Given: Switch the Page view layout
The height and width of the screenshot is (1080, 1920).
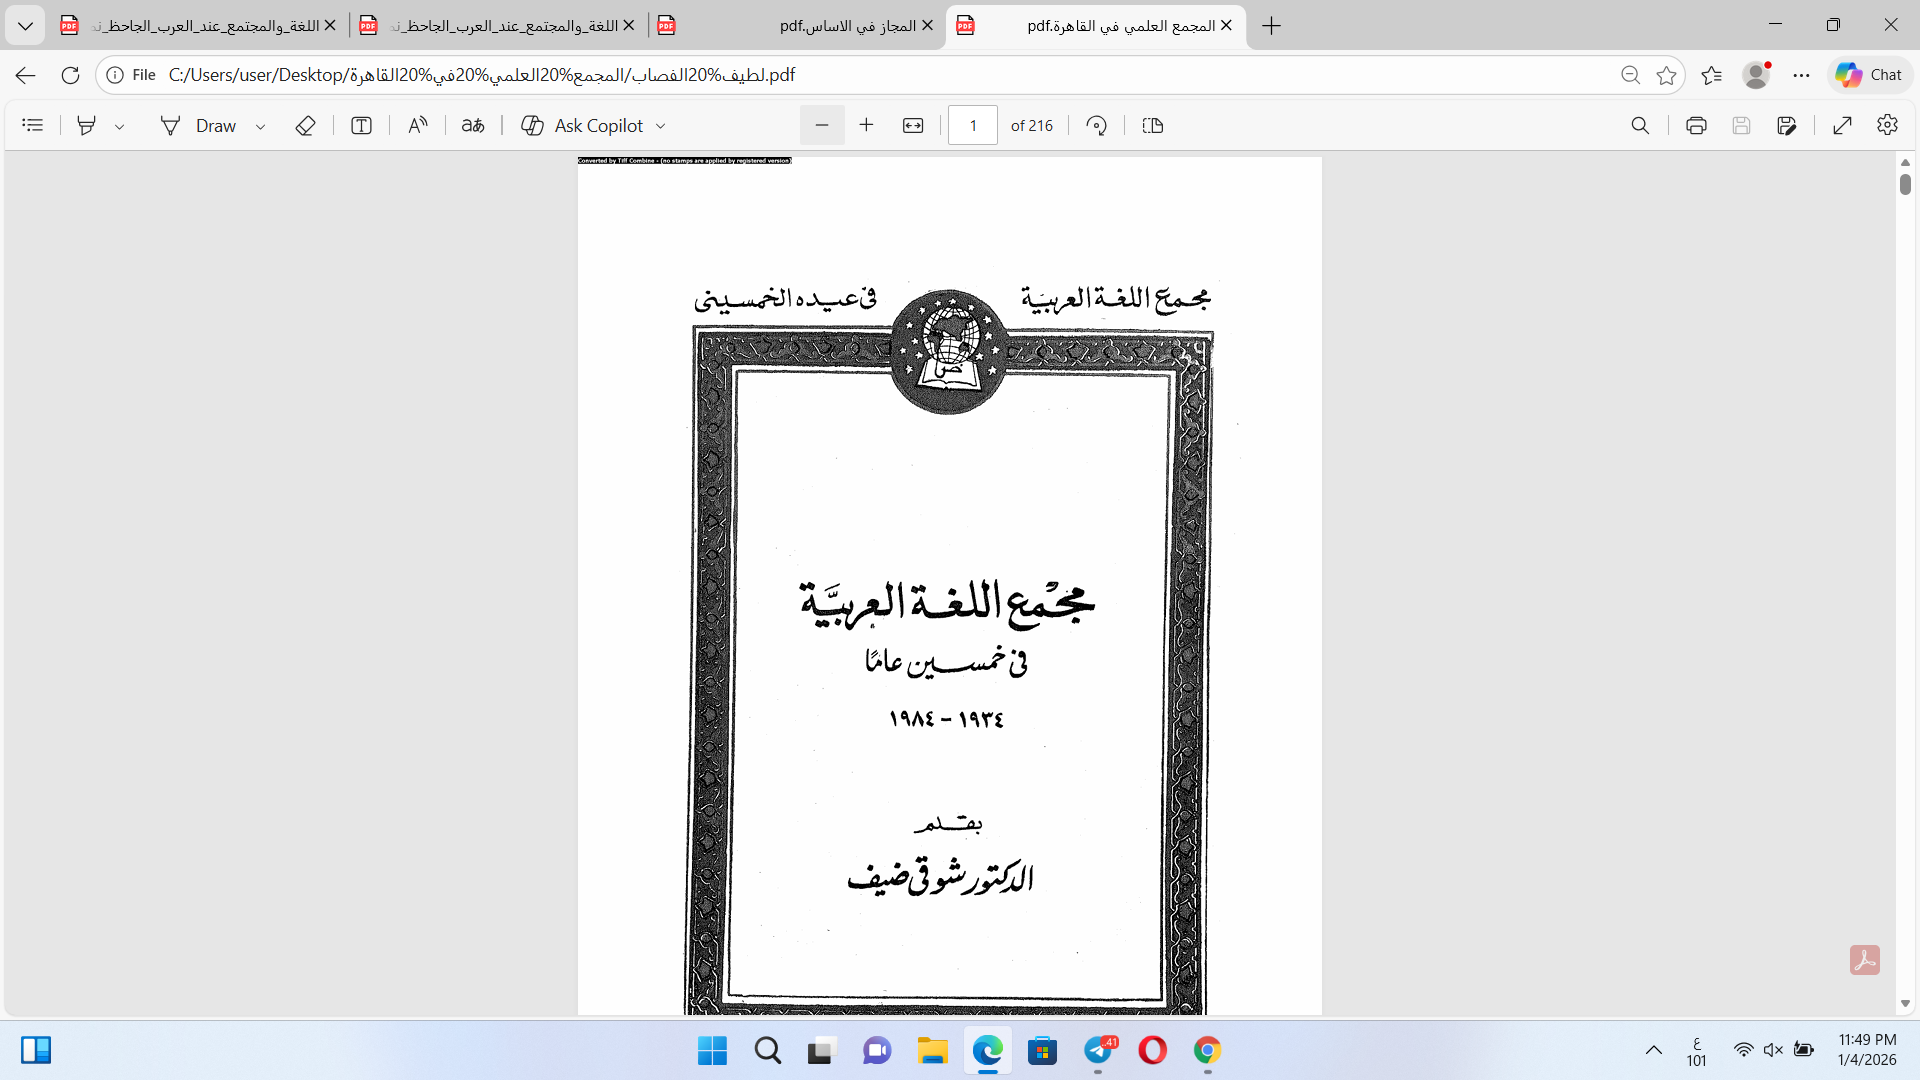Looking at the screenshot, I should 1153,125.
